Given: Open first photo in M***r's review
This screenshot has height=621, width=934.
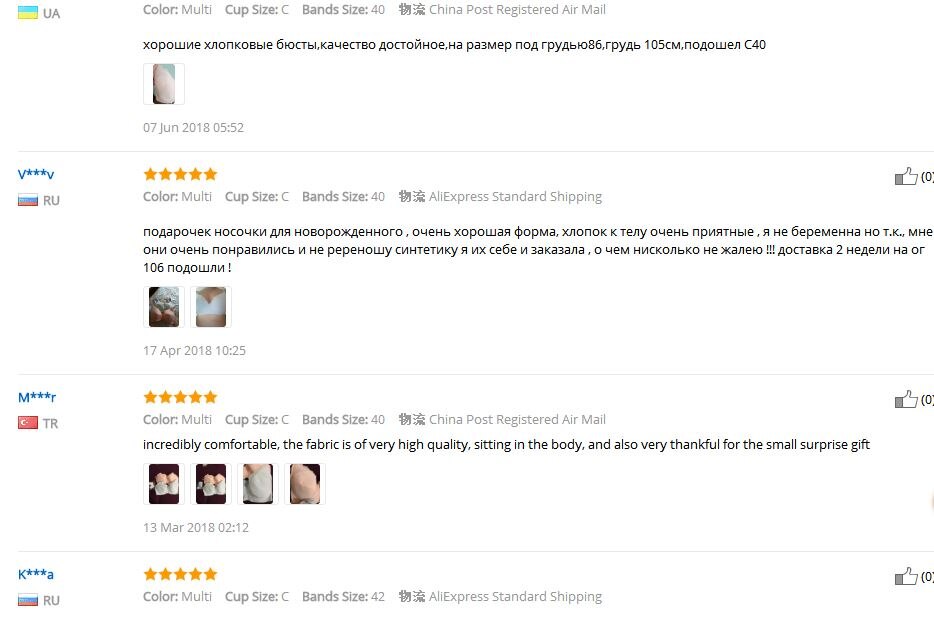Looking at the screenshot, I should (164, 484).
